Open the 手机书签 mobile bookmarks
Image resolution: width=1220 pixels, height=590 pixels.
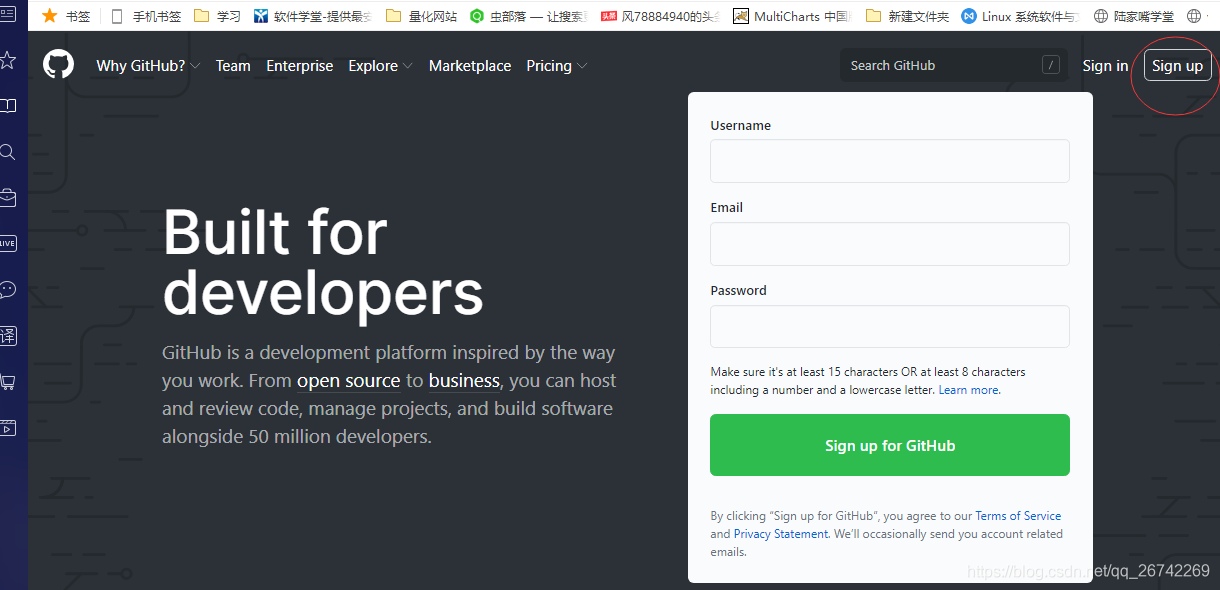(146, 16)
